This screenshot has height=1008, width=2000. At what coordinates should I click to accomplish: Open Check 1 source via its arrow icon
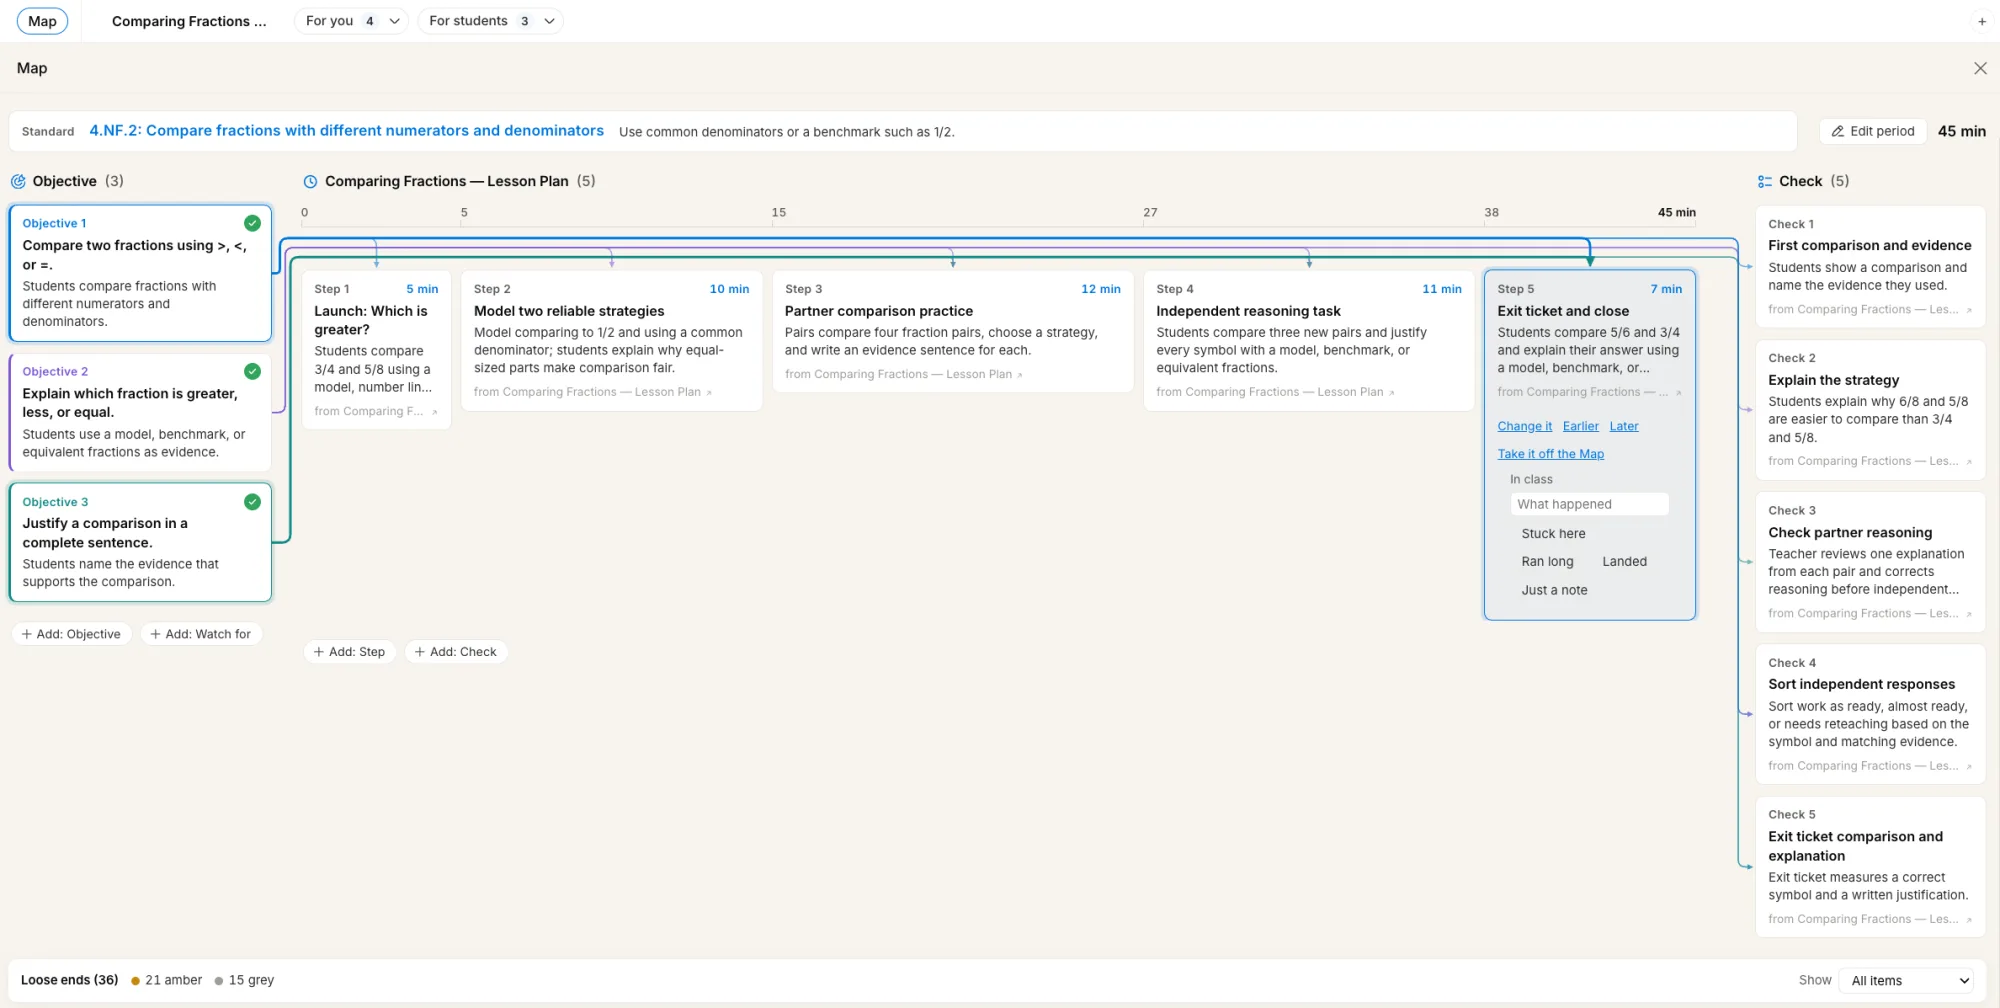(x=1969, y=310)
